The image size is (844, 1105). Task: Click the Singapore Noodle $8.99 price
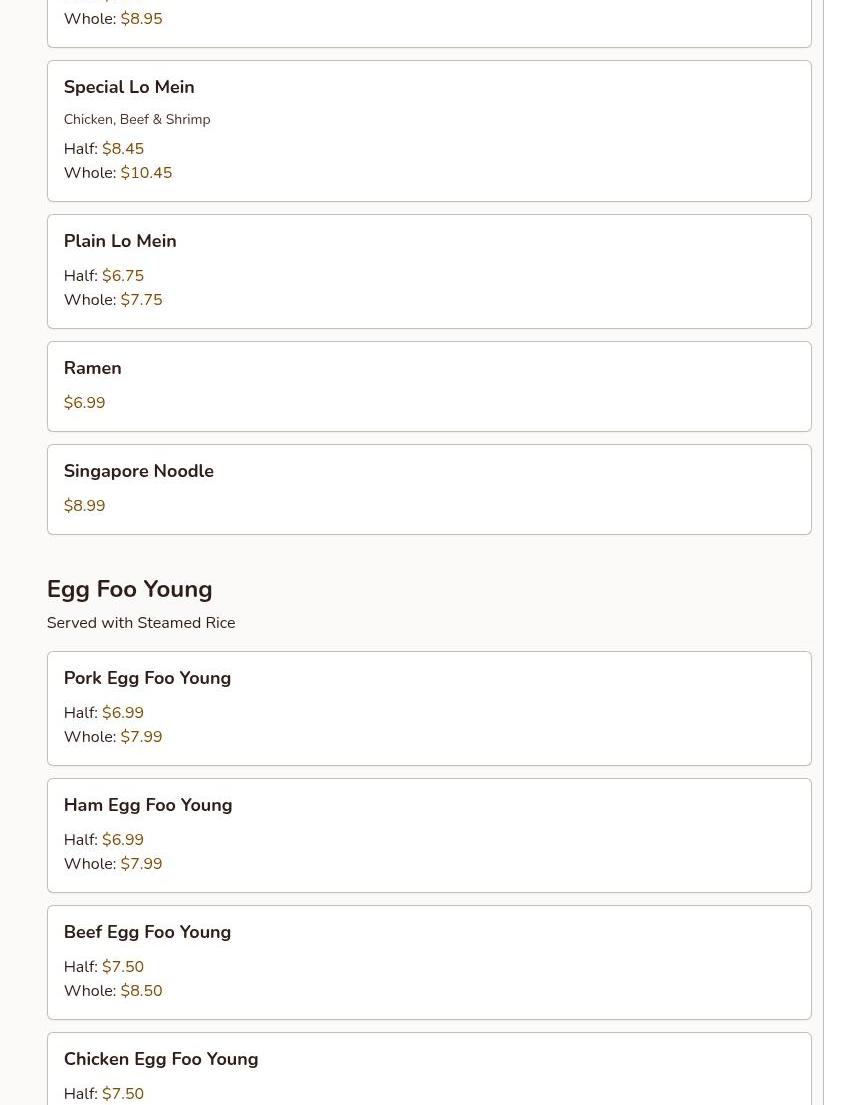pos(84,506)
